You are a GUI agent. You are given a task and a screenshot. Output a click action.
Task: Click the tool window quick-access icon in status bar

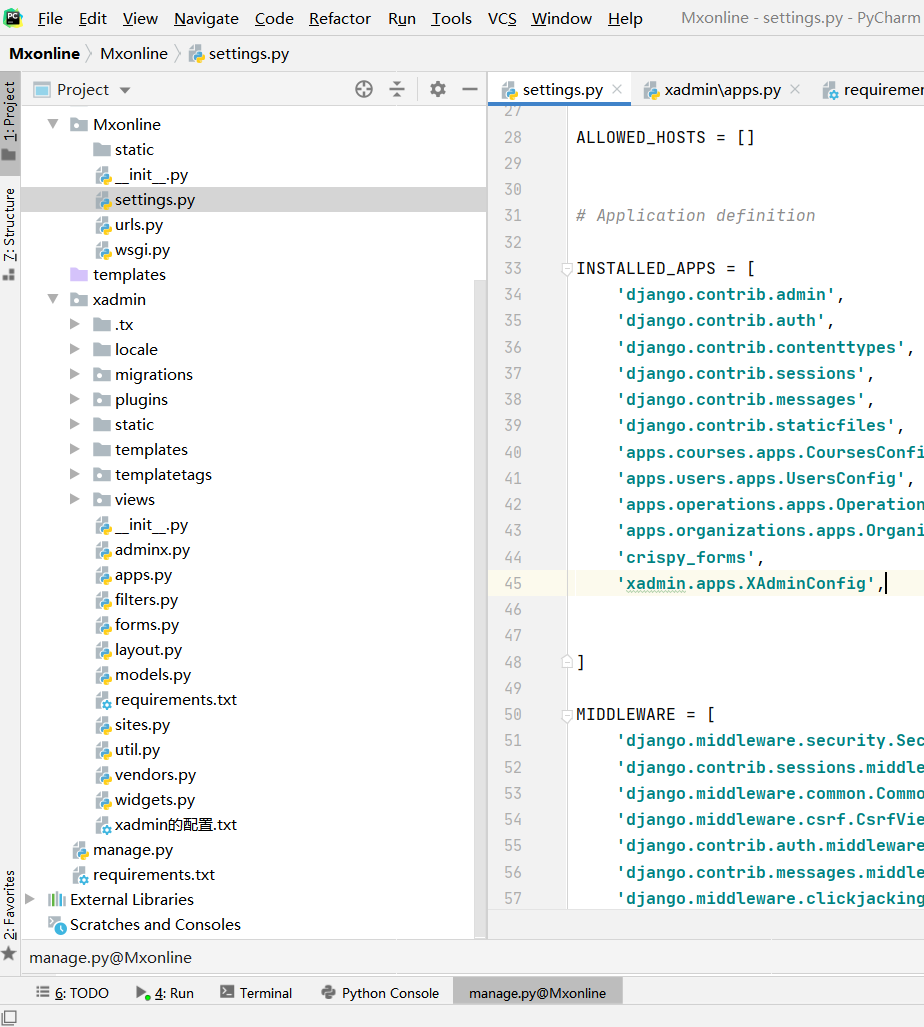(x=9, y=1017)
